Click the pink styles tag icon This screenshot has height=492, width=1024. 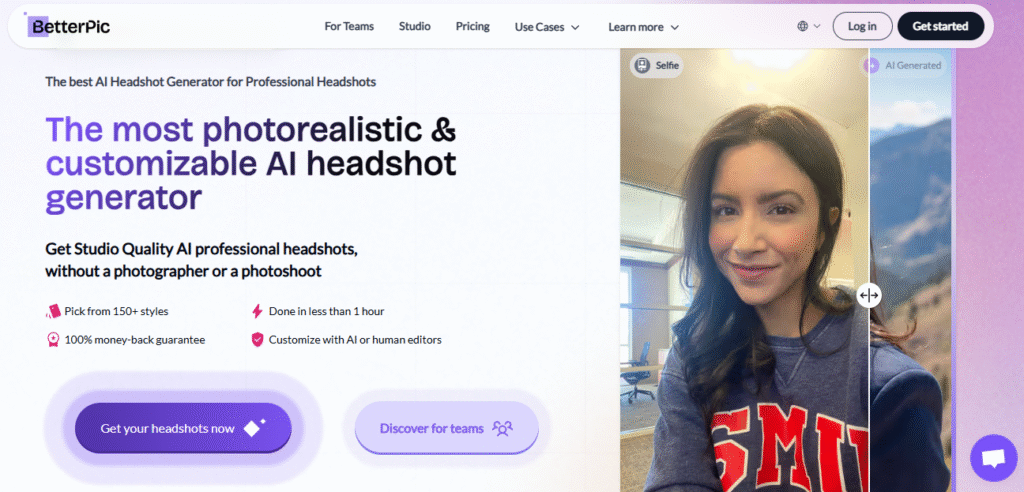(x=53, y=311)
